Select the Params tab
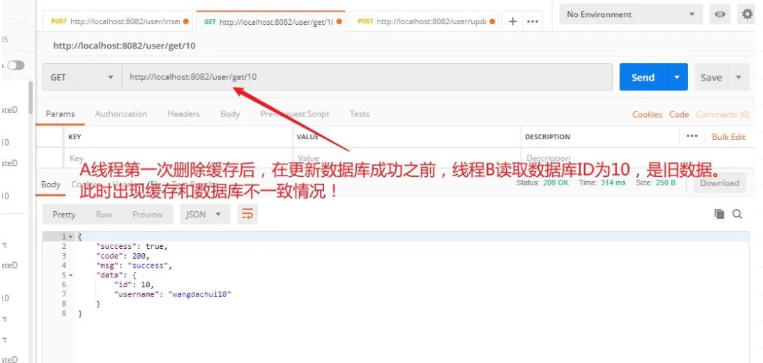 60,114
